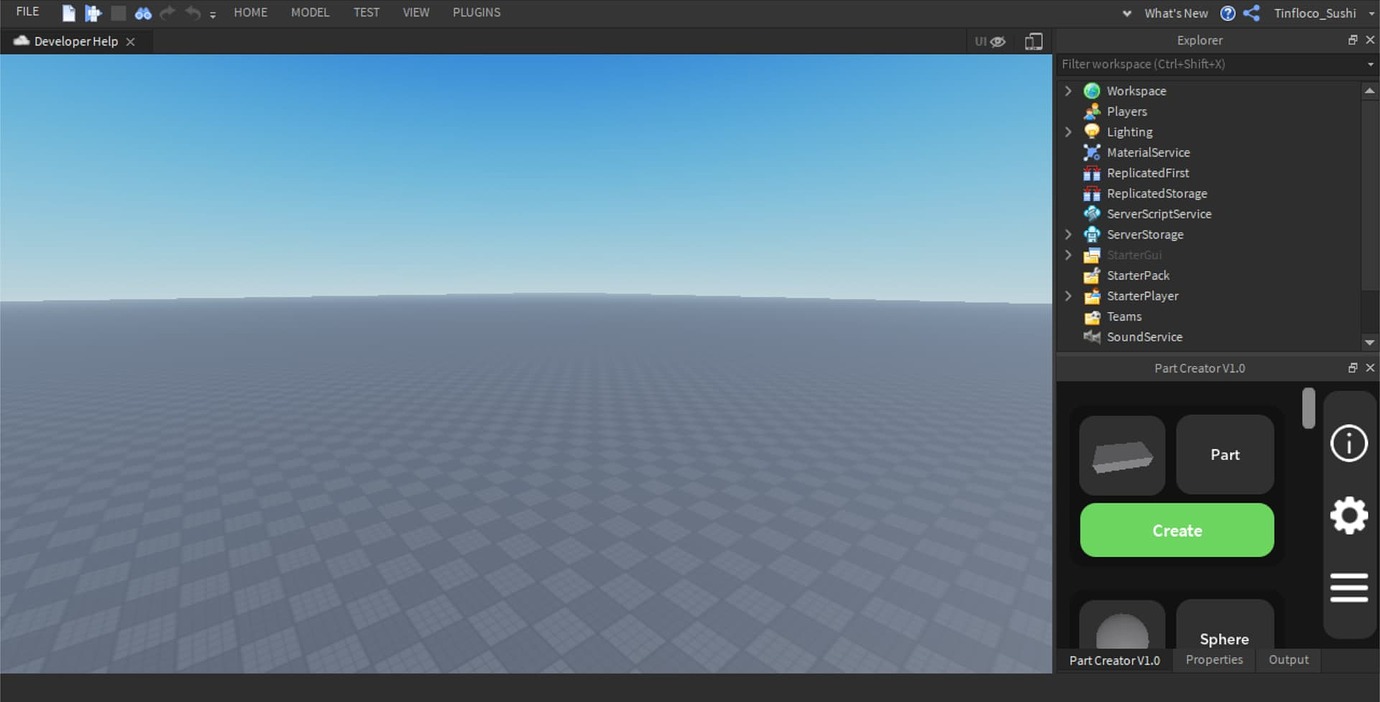This screenshot has height=702, width=1380.
Task: Click the Undo arrow icon
Action: point(193,13)
